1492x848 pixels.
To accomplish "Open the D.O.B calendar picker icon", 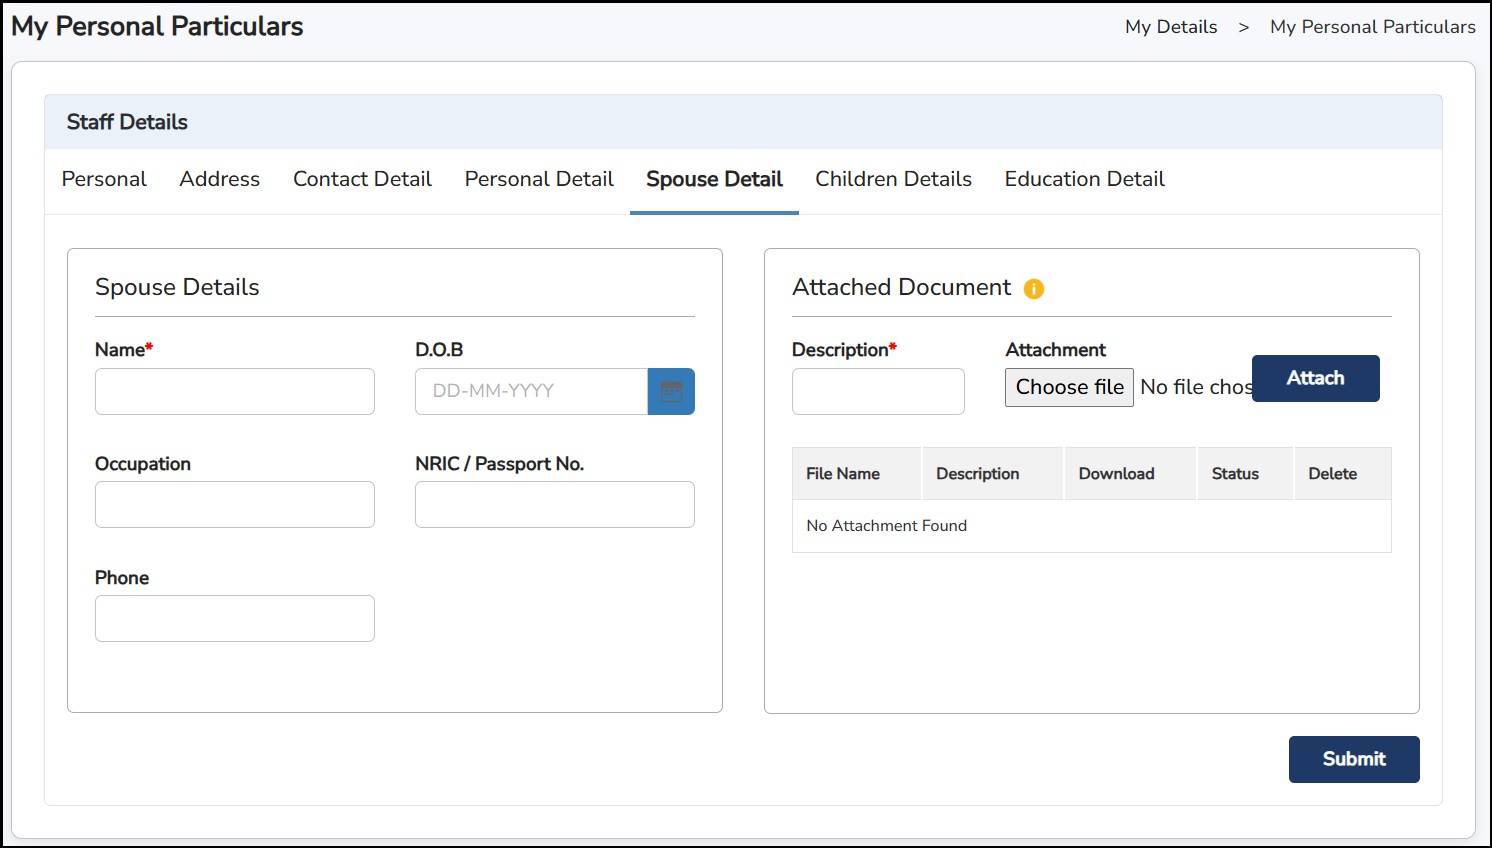I will click(671, 391).
